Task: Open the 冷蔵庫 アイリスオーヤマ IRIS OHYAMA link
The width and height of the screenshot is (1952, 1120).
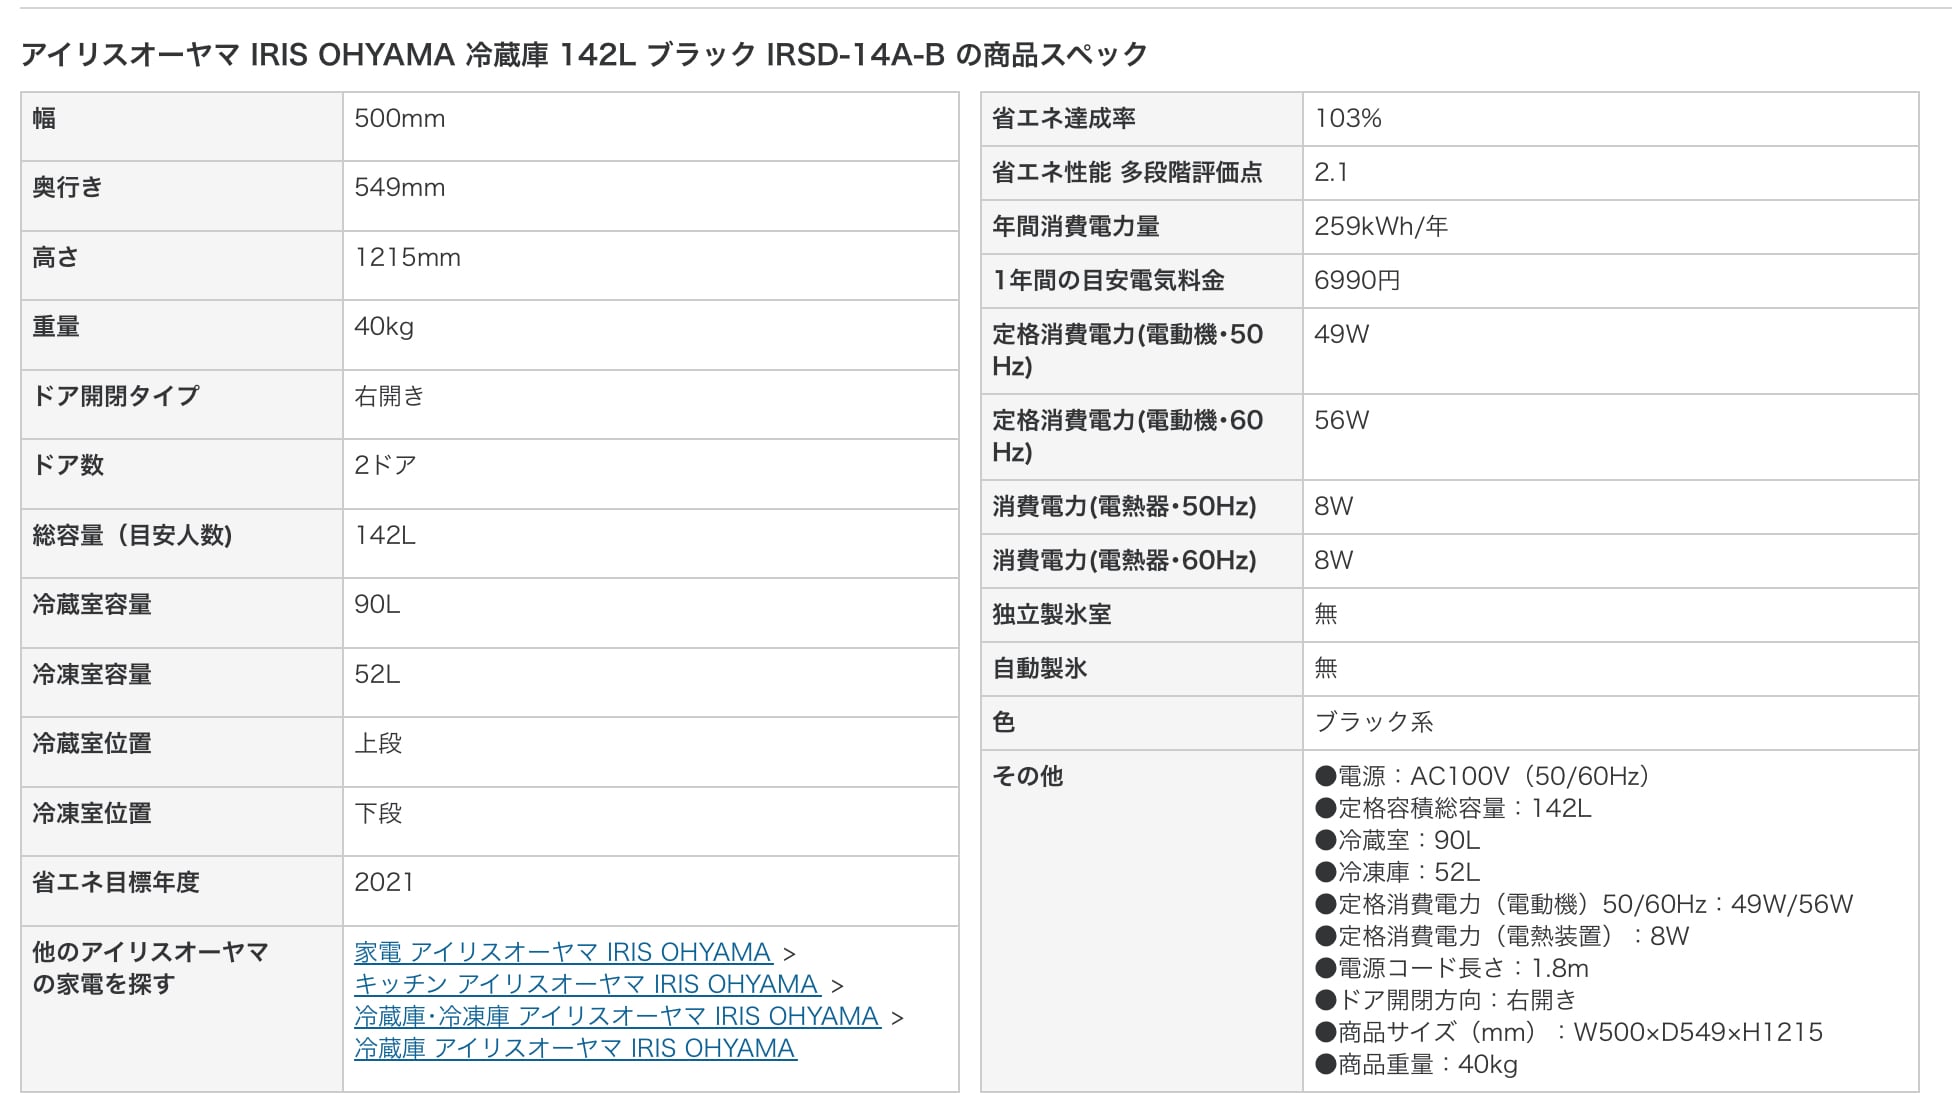Action: (x=575, y=1048)
